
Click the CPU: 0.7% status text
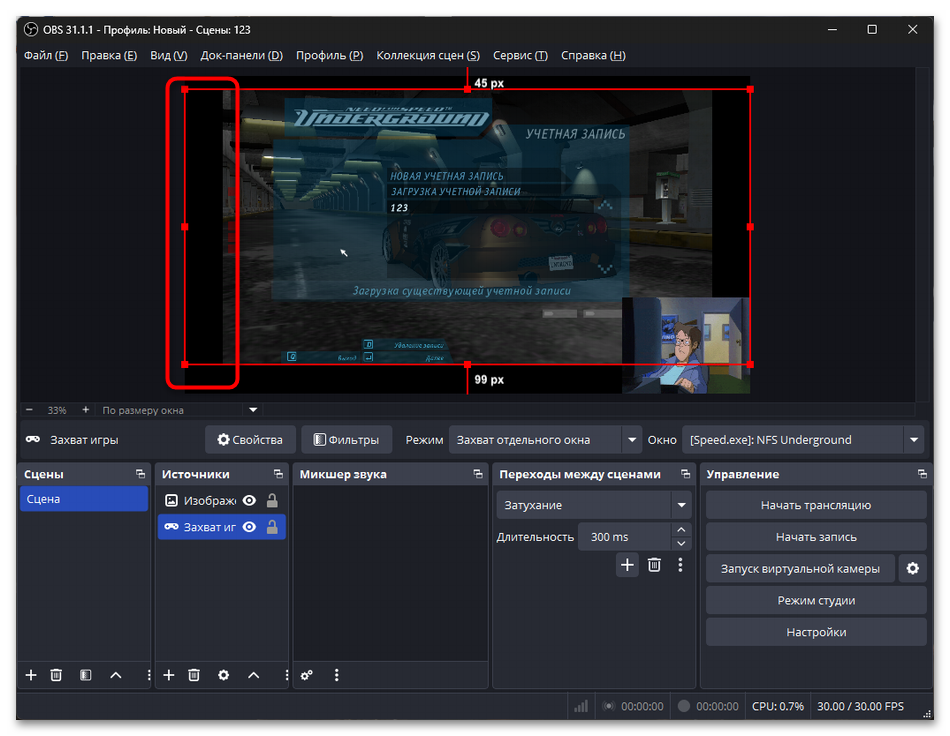(x=777, y=706)
